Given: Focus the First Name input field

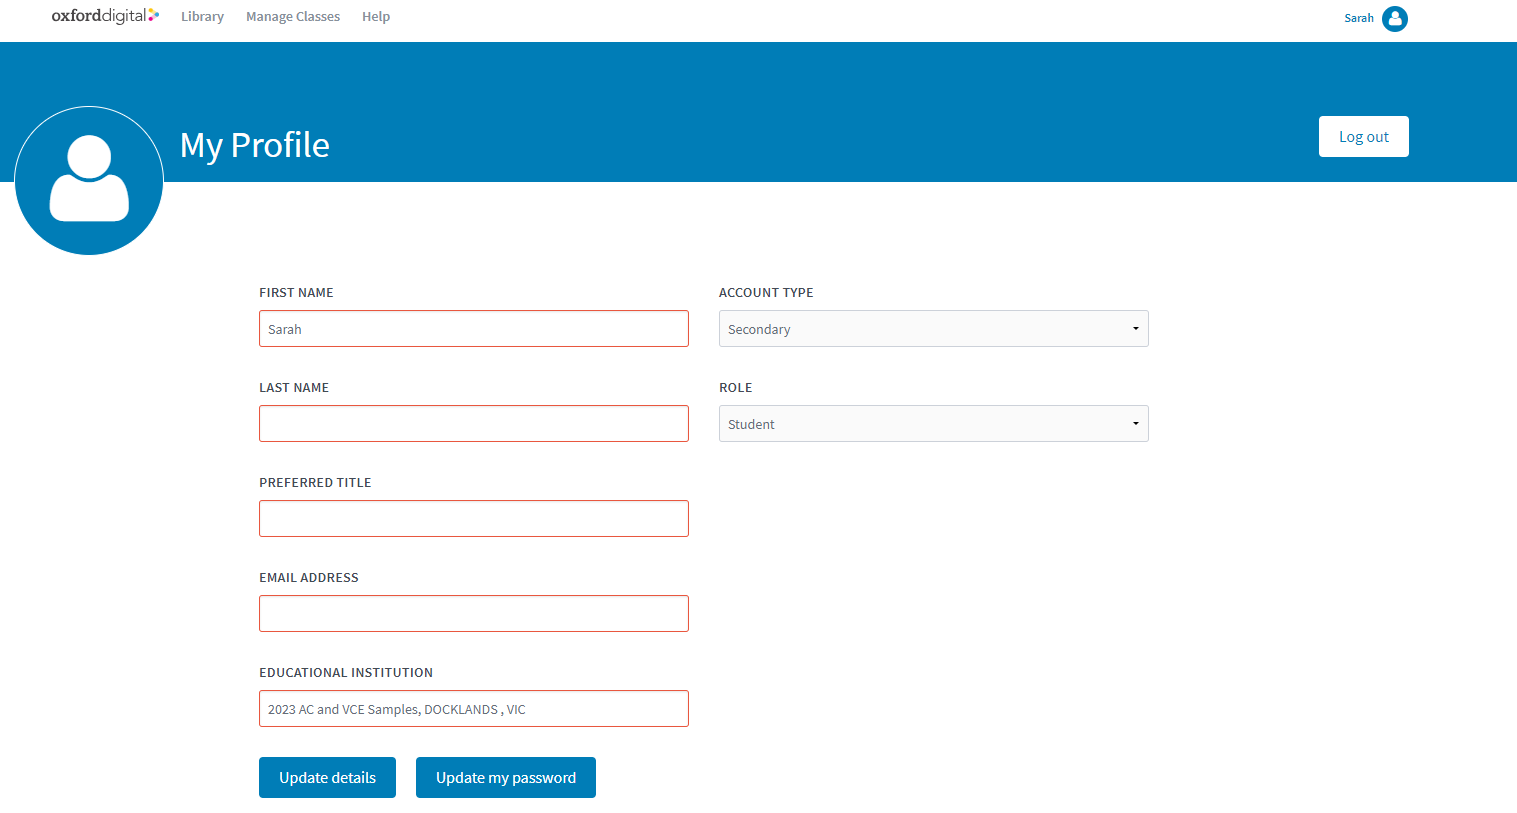Looking at the screenshot, I should [473, 329].
